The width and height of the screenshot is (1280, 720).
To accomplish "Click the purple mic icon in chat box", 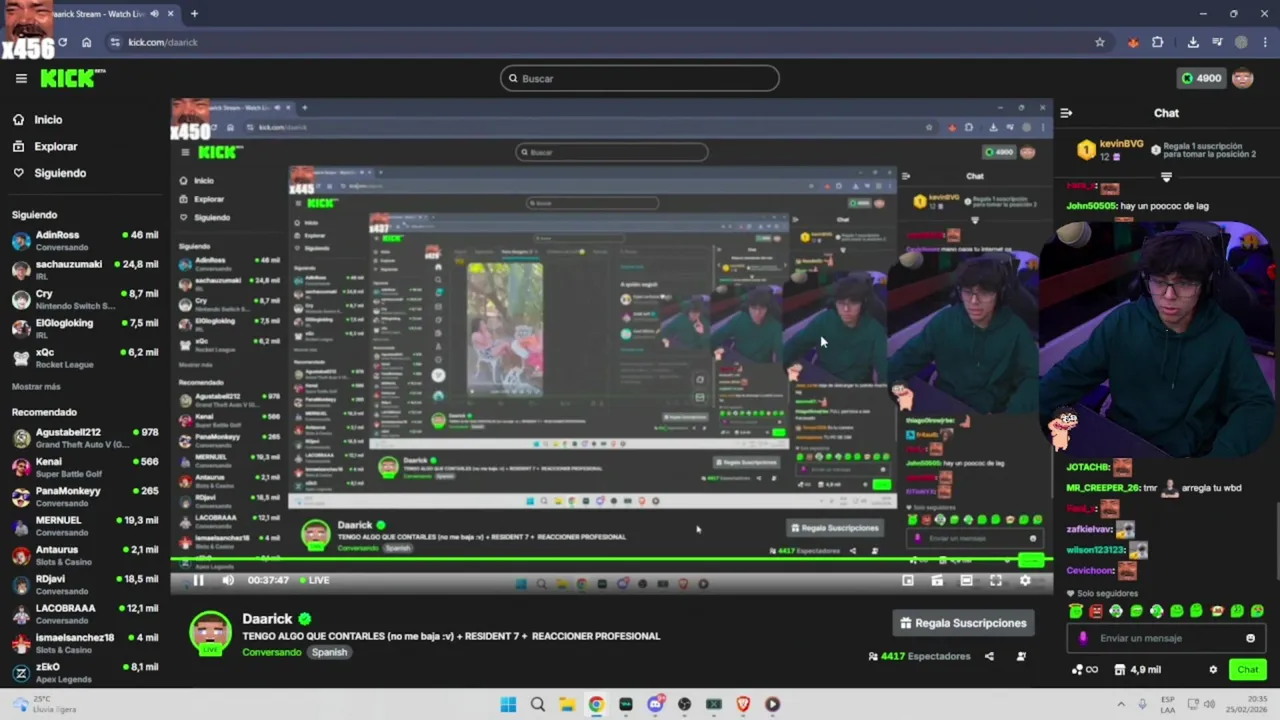I will (1083, 638).
